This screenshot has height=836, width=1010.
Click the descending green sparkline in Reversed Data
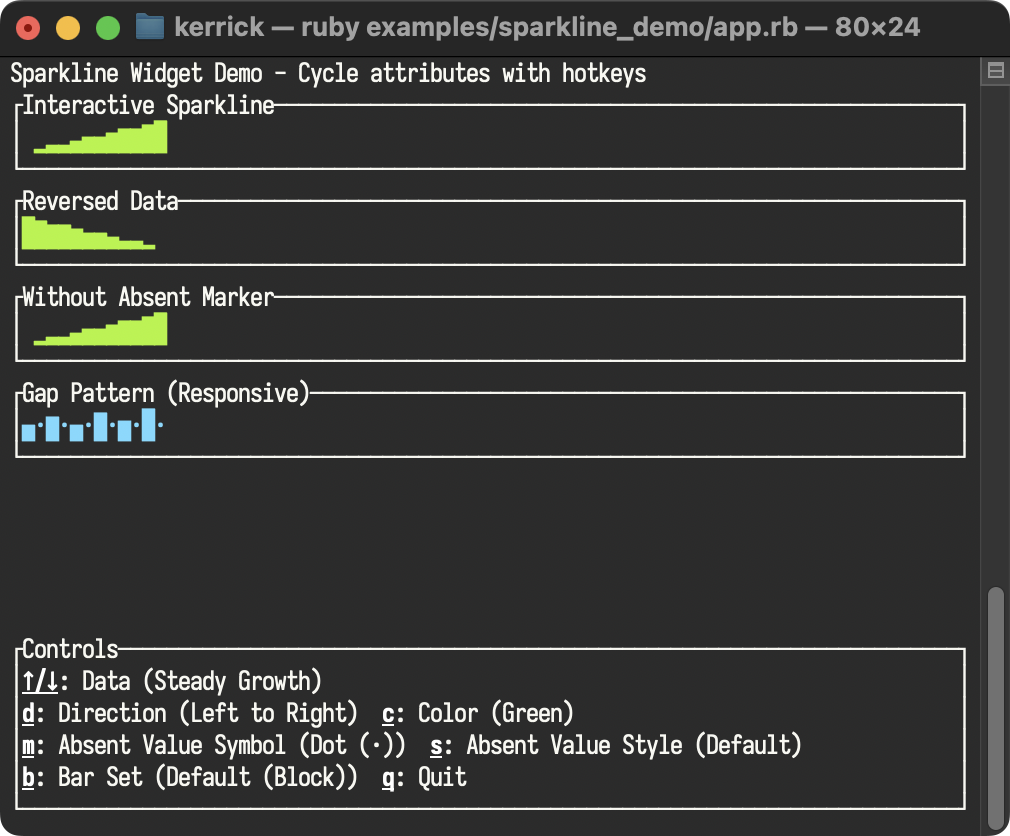tap(88, 233)
